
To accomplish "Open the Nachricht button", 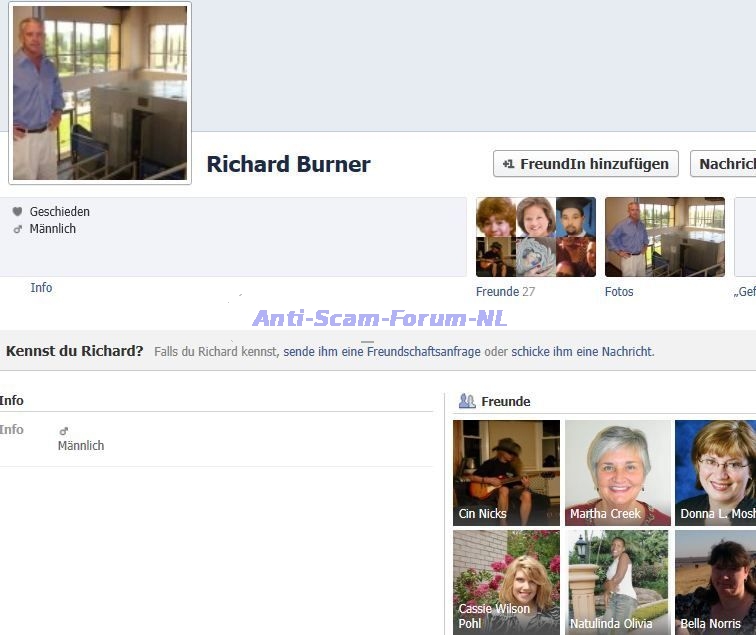I will 724,164.
